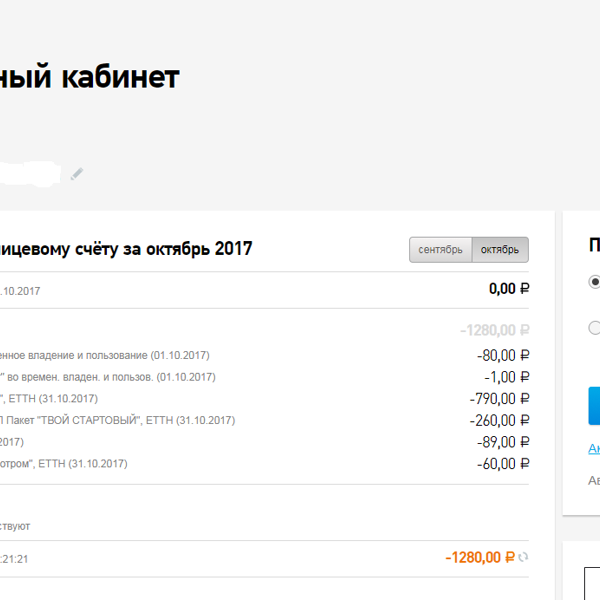Image resolution: width=600 pixels, height=600 pixels.
Task: Click the grayed -1280,00 ₽ charges total
Action: [x=495, y=330]
